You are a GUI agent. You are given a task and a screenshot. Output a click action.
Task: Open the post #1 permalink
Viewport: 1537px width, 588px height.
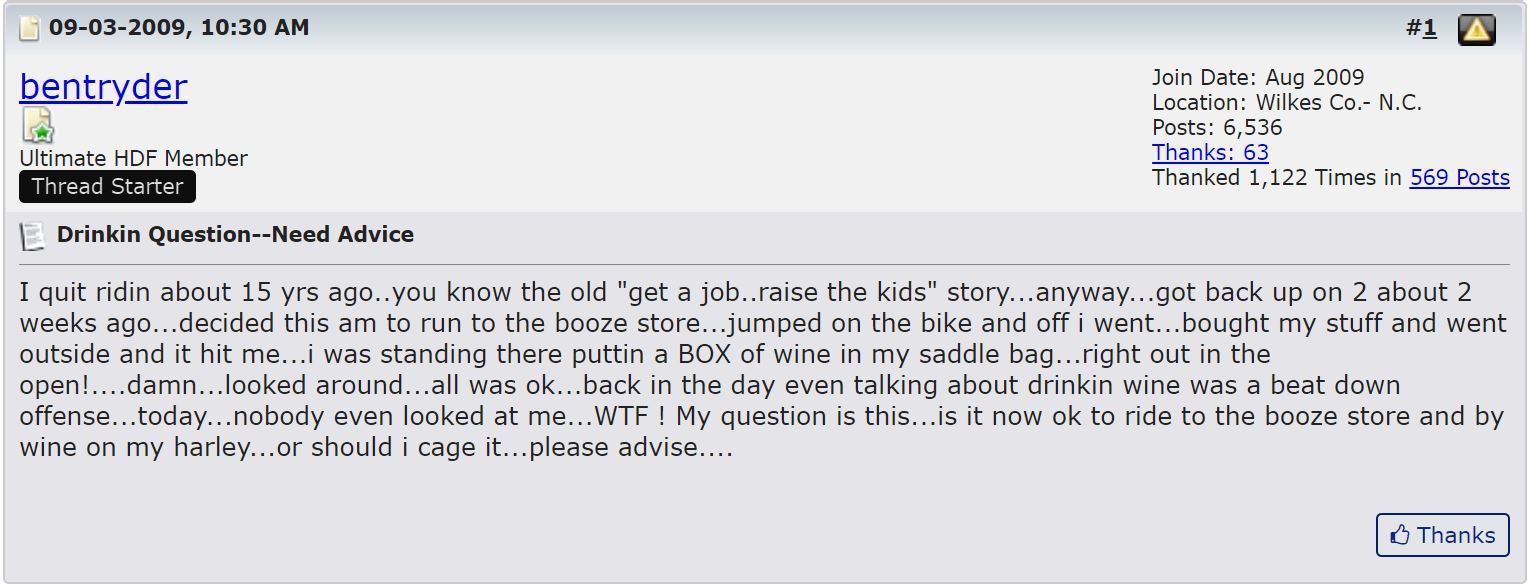coord(1430,29)
